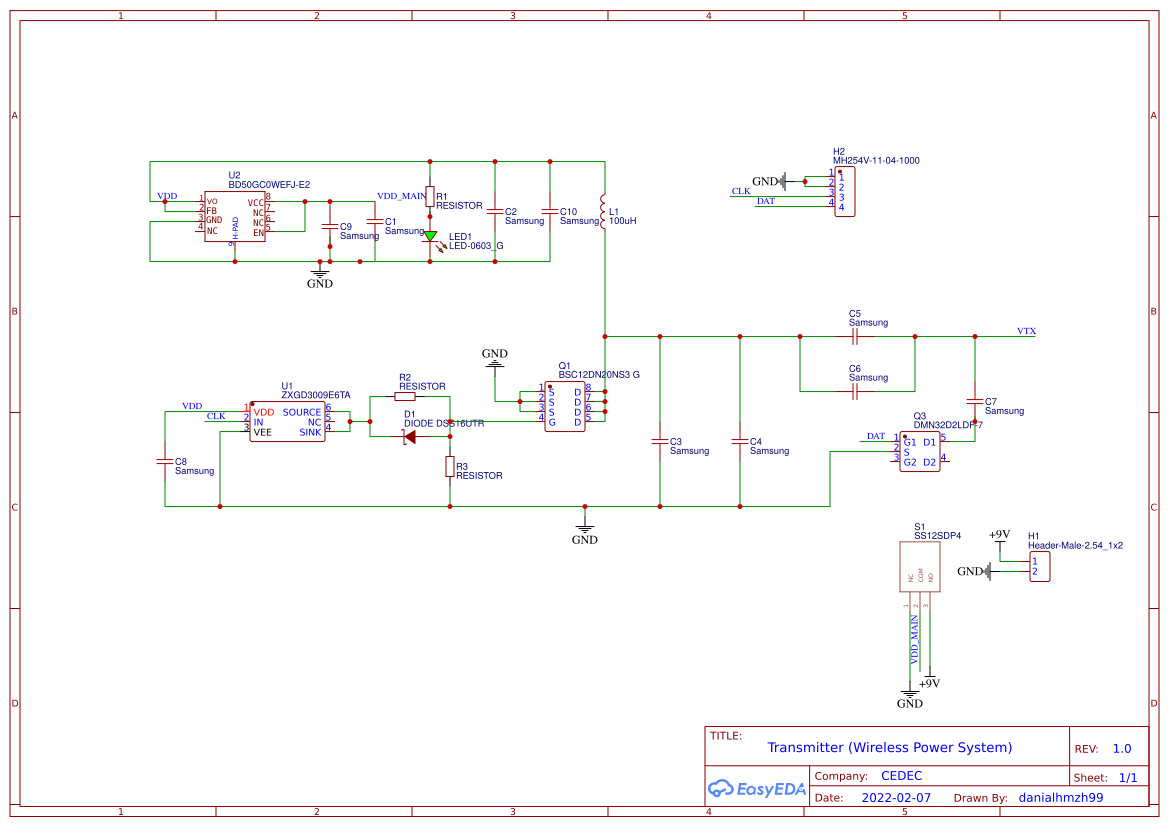Click the CLK net label near H2
This screenshot has height=828, width=1169.
pos(739,191)
